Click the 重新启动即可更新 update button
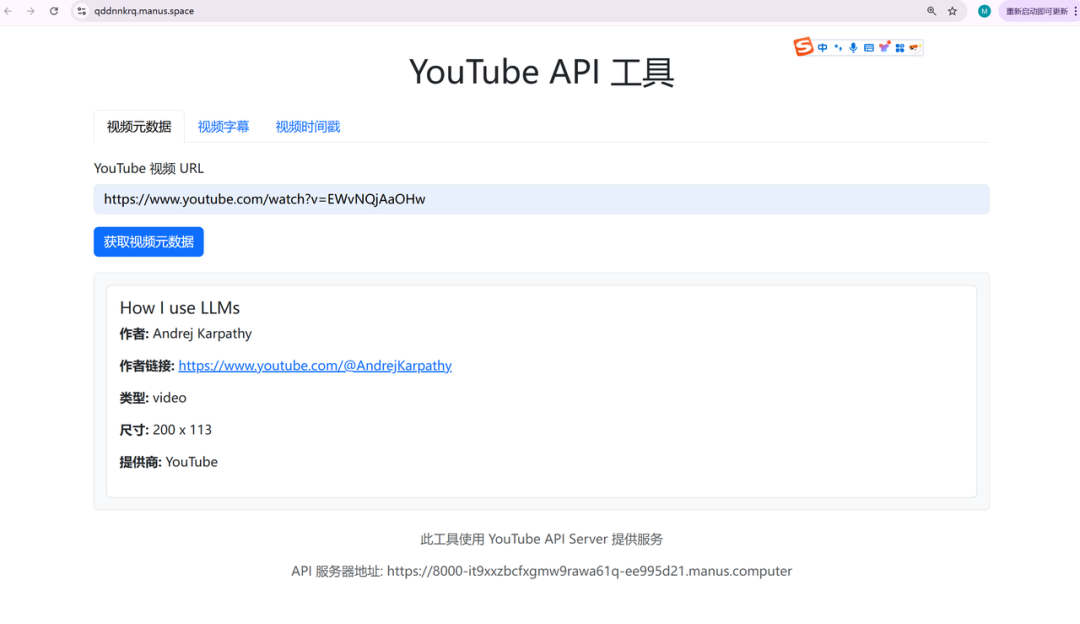 (x=1036, y=11)
